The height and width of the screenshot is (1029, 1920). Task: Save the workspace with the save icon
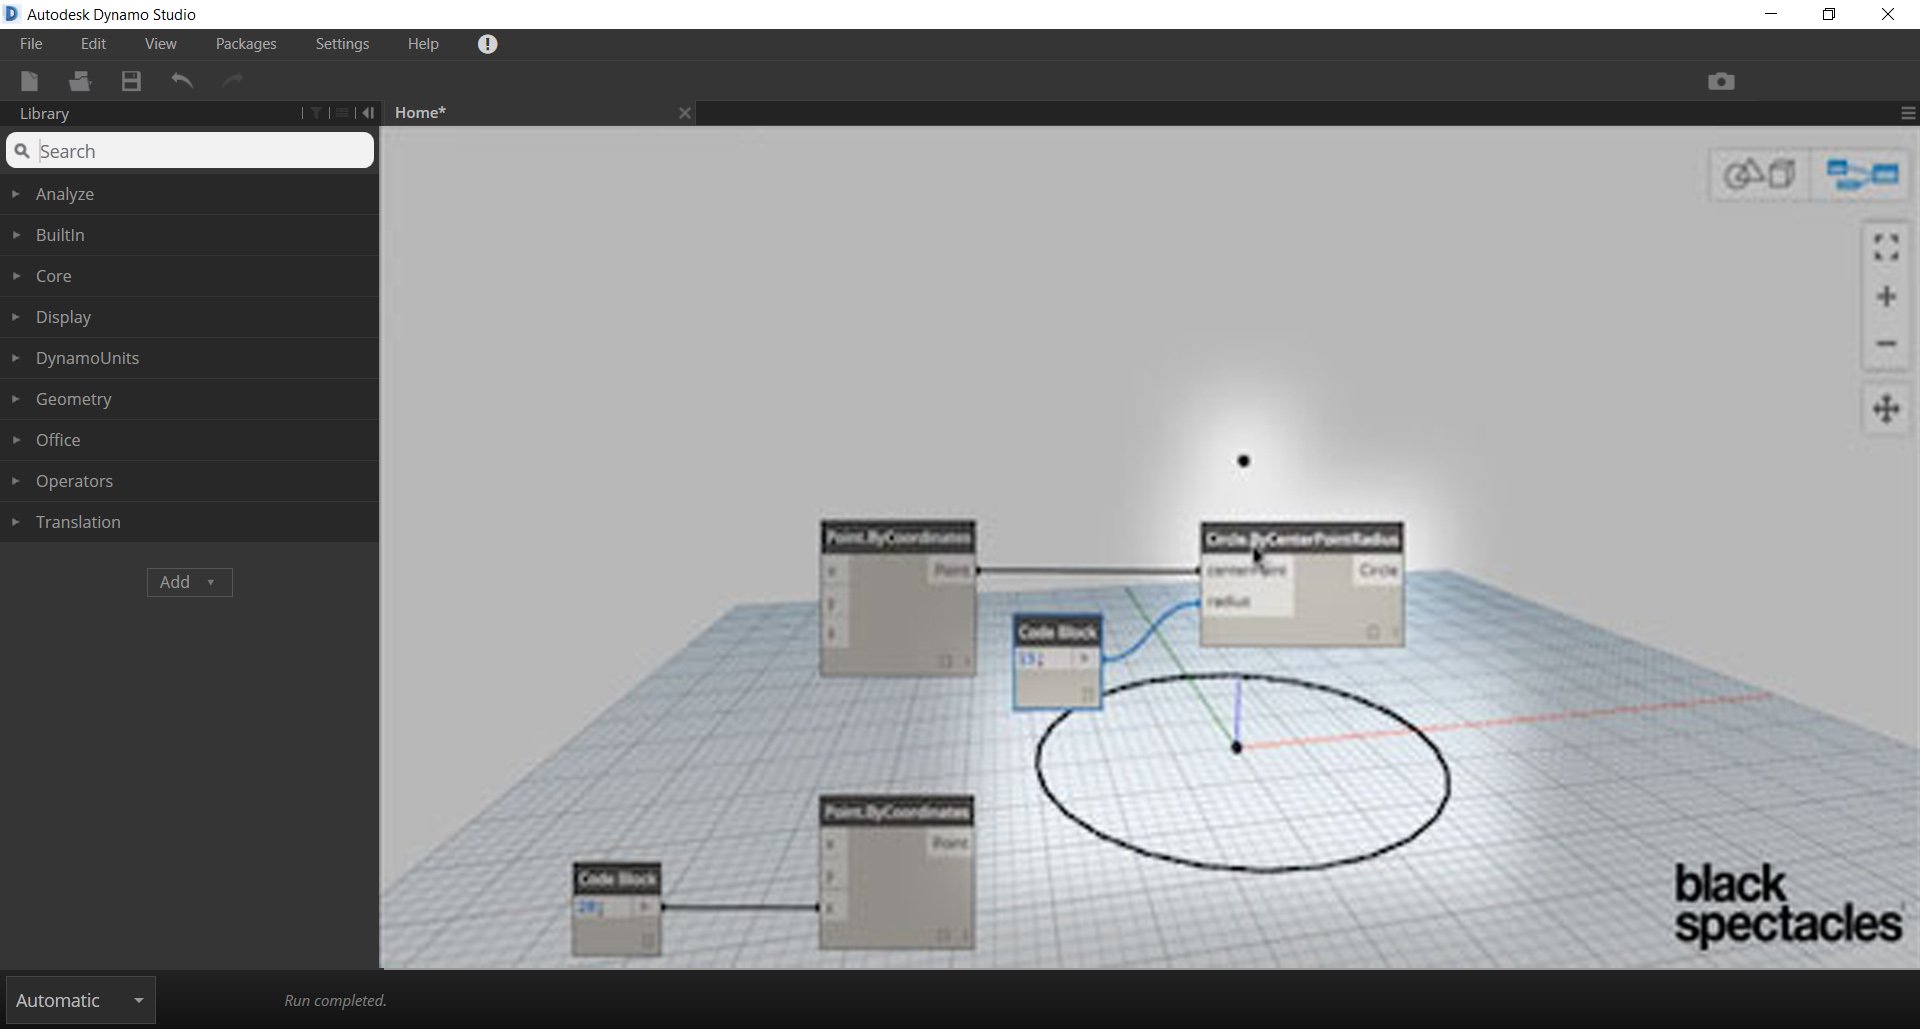[131, 81]
